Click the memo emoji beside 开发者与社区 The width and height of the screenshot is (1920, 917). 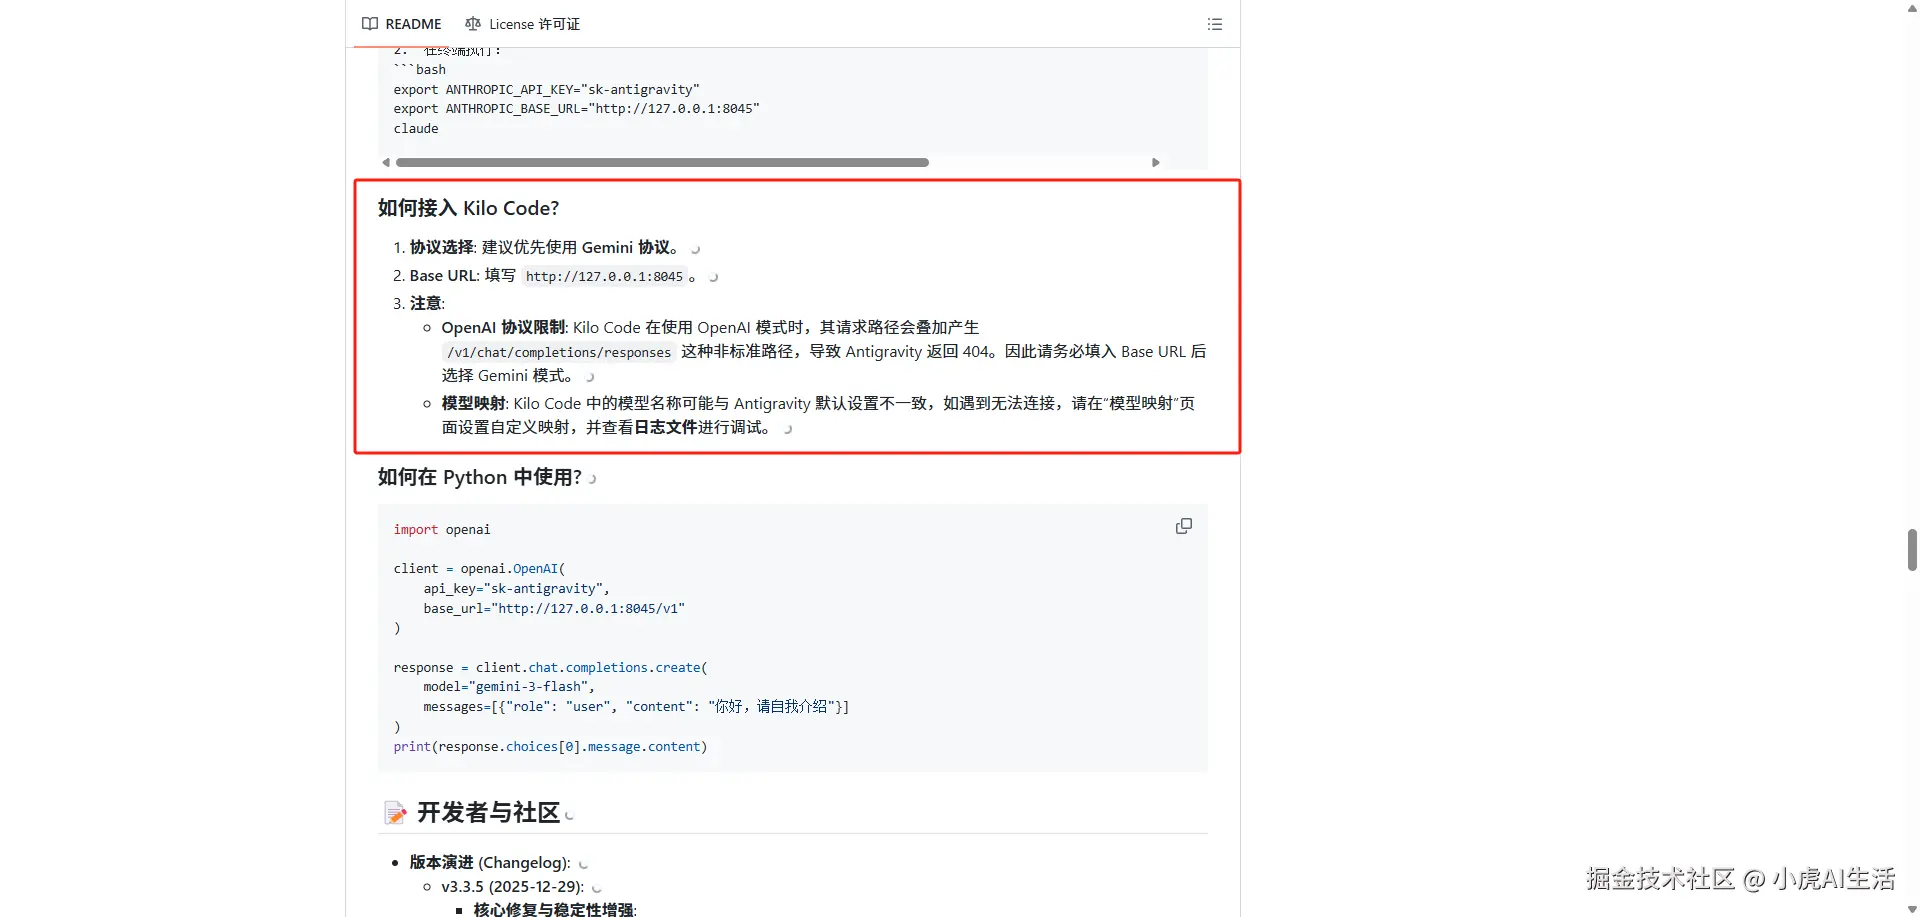(395, 812)
